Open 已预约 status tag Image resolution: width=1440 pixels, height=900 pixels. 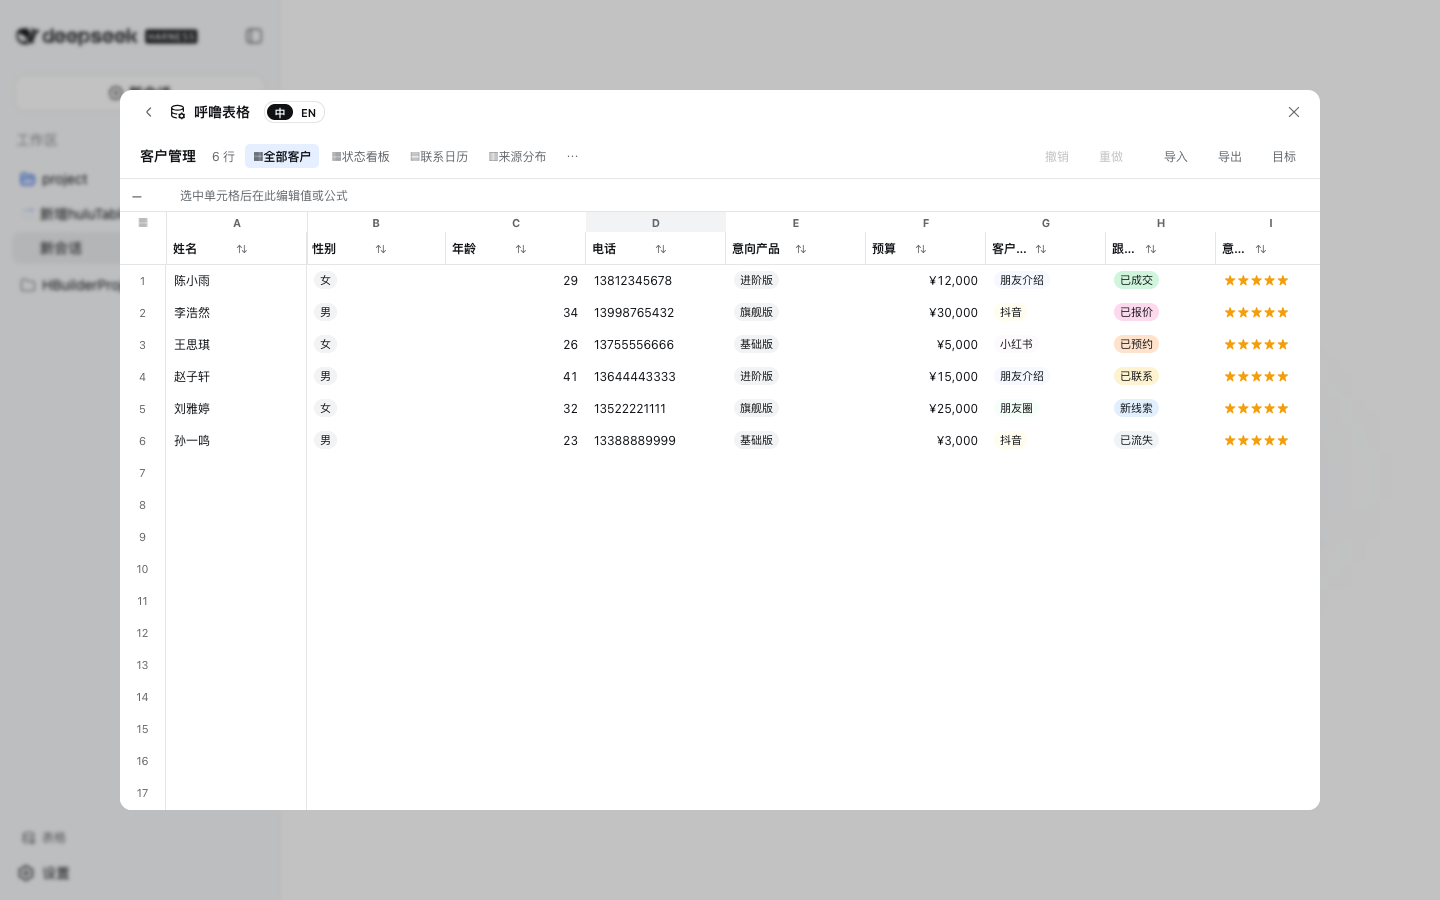coord(1136,345)
